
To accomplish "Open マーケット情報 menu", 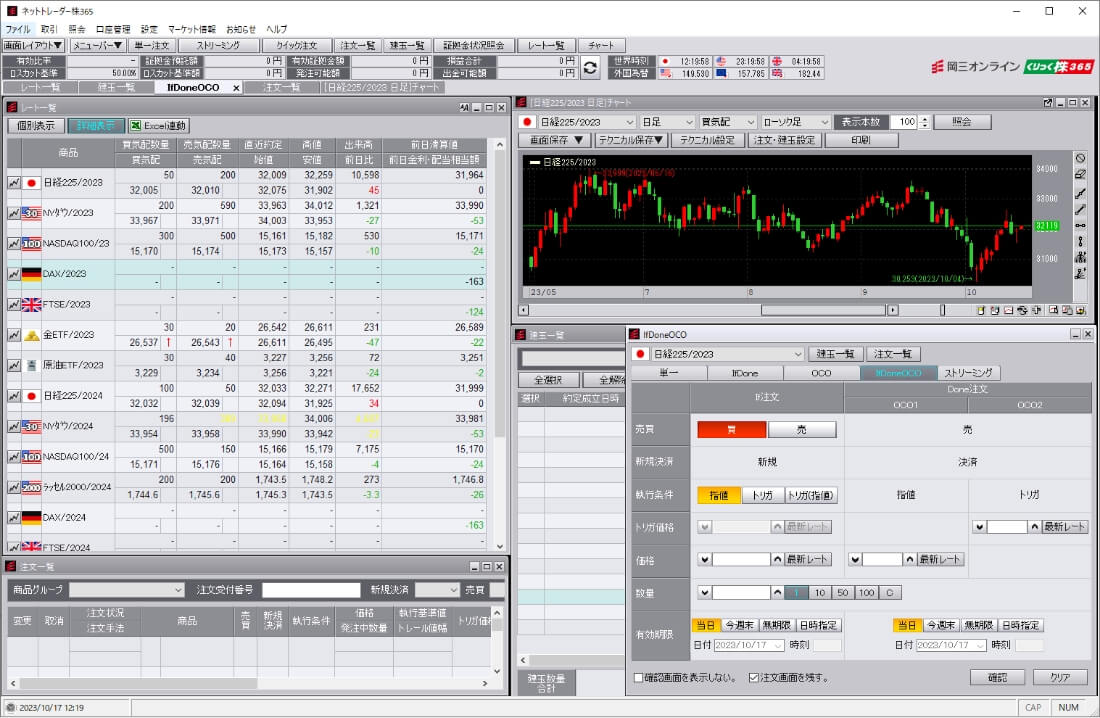I will coord(192,29).
